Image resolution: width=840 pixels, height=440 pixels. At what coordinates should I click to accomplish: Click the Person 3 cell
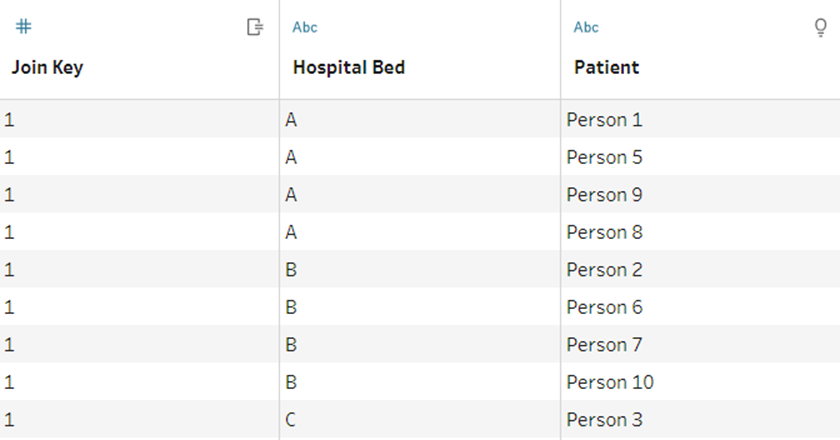604,420
